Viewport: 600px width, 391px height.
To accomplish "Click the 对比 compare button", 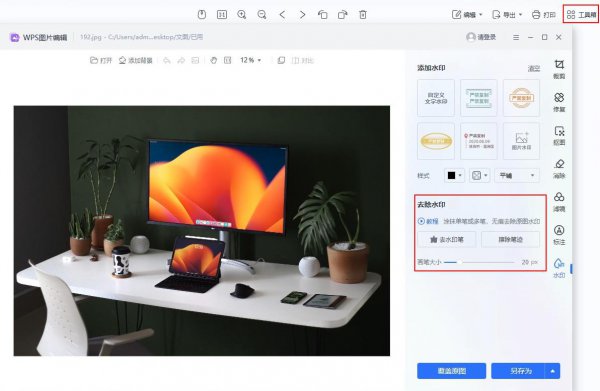I will (x=303, y=60).
